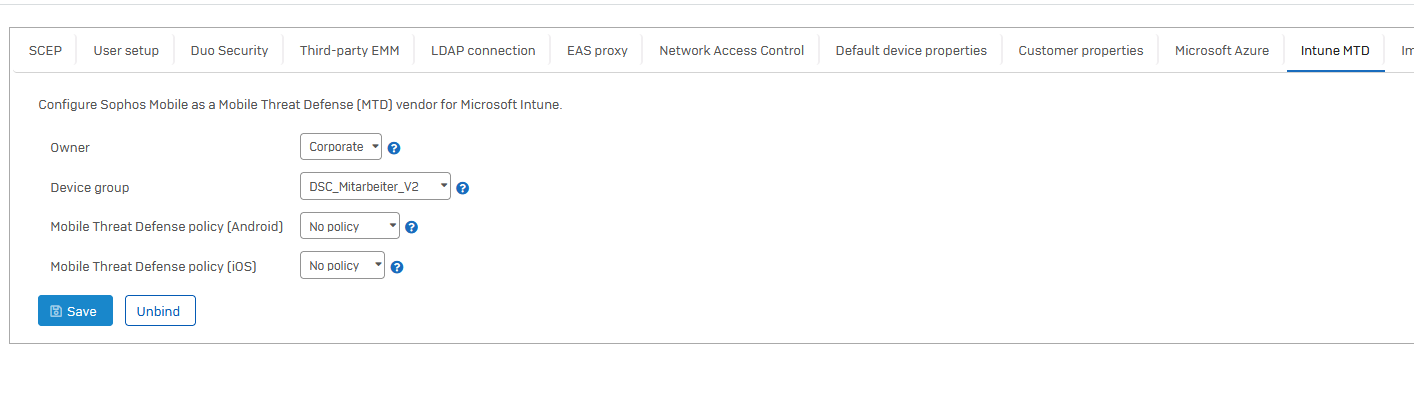Switch to Microsoft Azure tab
Image resolution: width=1414 pixels, height=408 pixels.
click(x=1222, y=50)
